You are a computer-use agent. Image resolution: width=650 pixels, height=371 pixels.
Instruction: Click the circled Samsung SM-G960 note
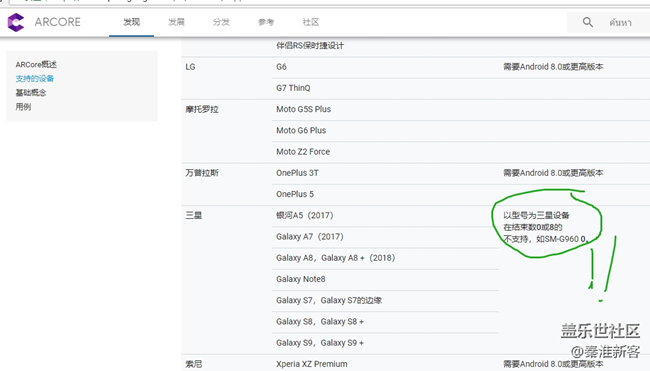[546, 227]
